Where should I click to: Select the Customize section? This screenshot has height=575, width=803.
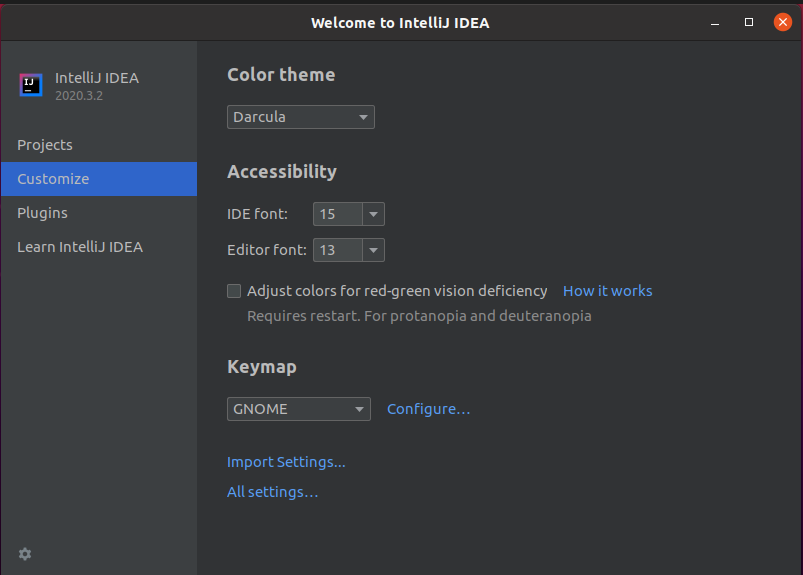pos(99,179)
